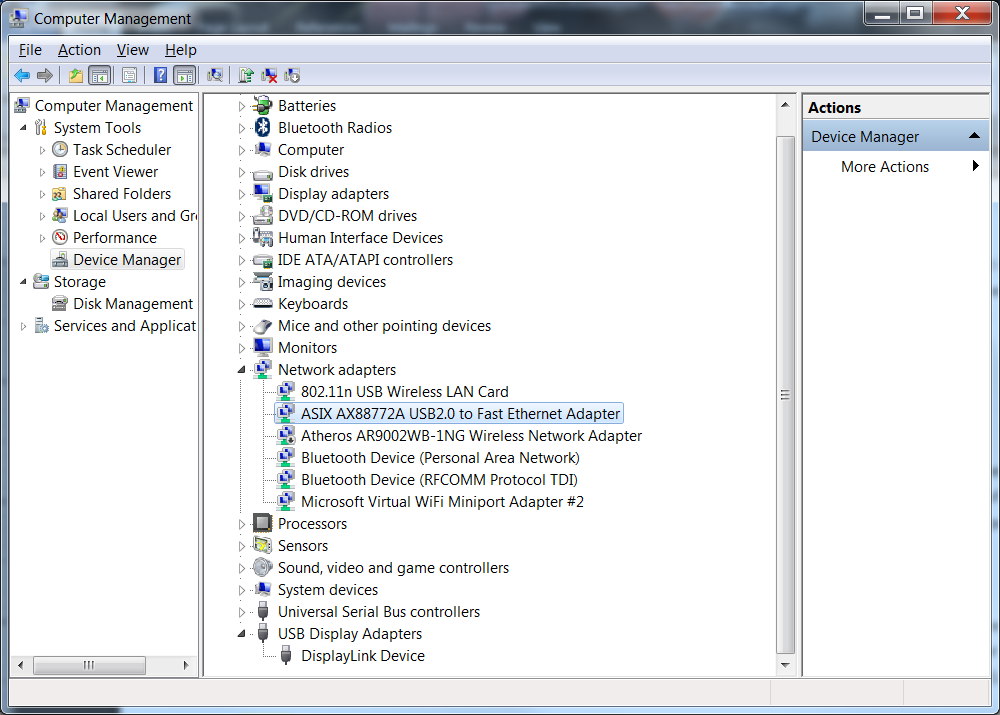
Task: Expand Universal Serial Bus controllers
Action: coord(242,612)
